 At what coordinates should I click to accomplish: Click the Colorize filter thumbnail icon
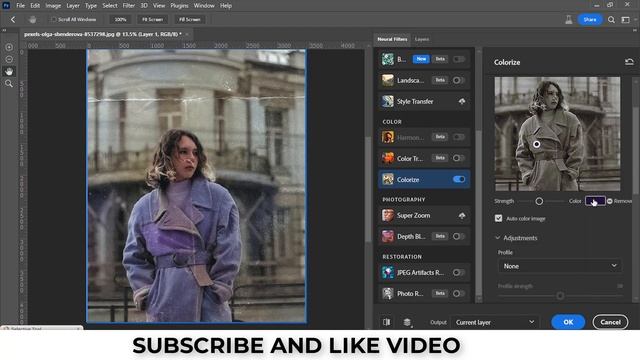(x=387, y=179)
